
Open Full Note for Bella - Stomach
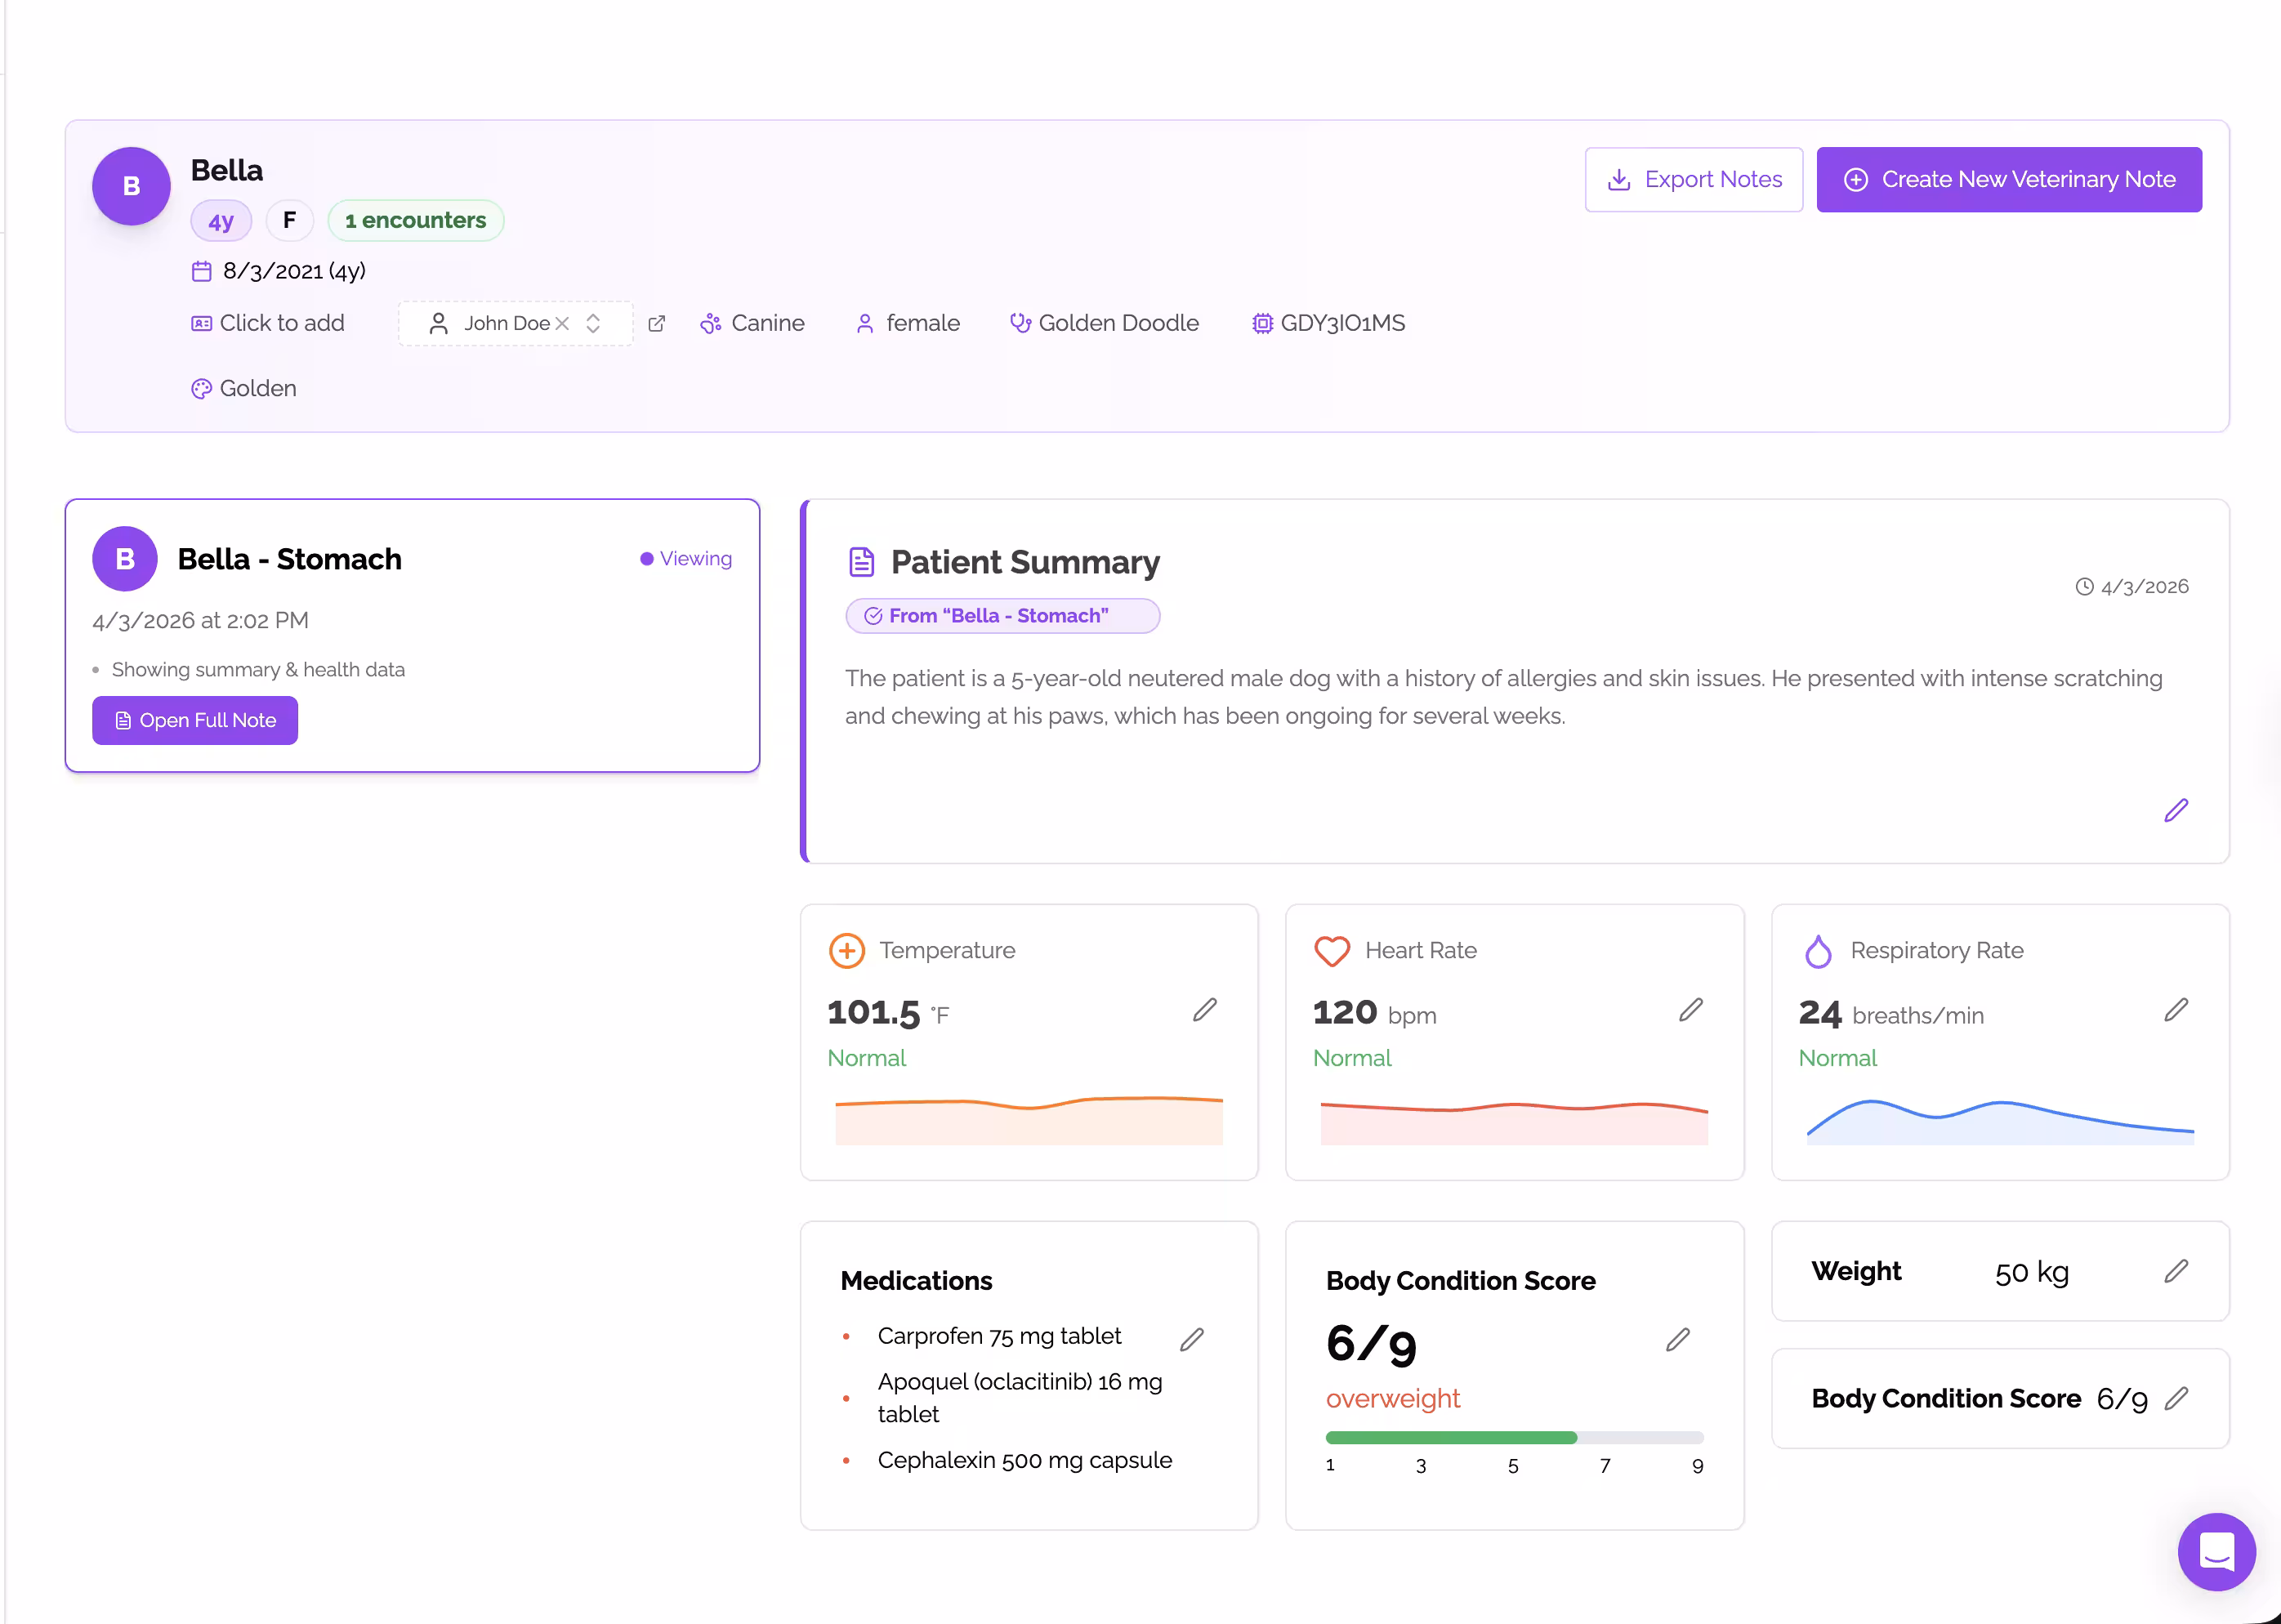click(194, 720)
